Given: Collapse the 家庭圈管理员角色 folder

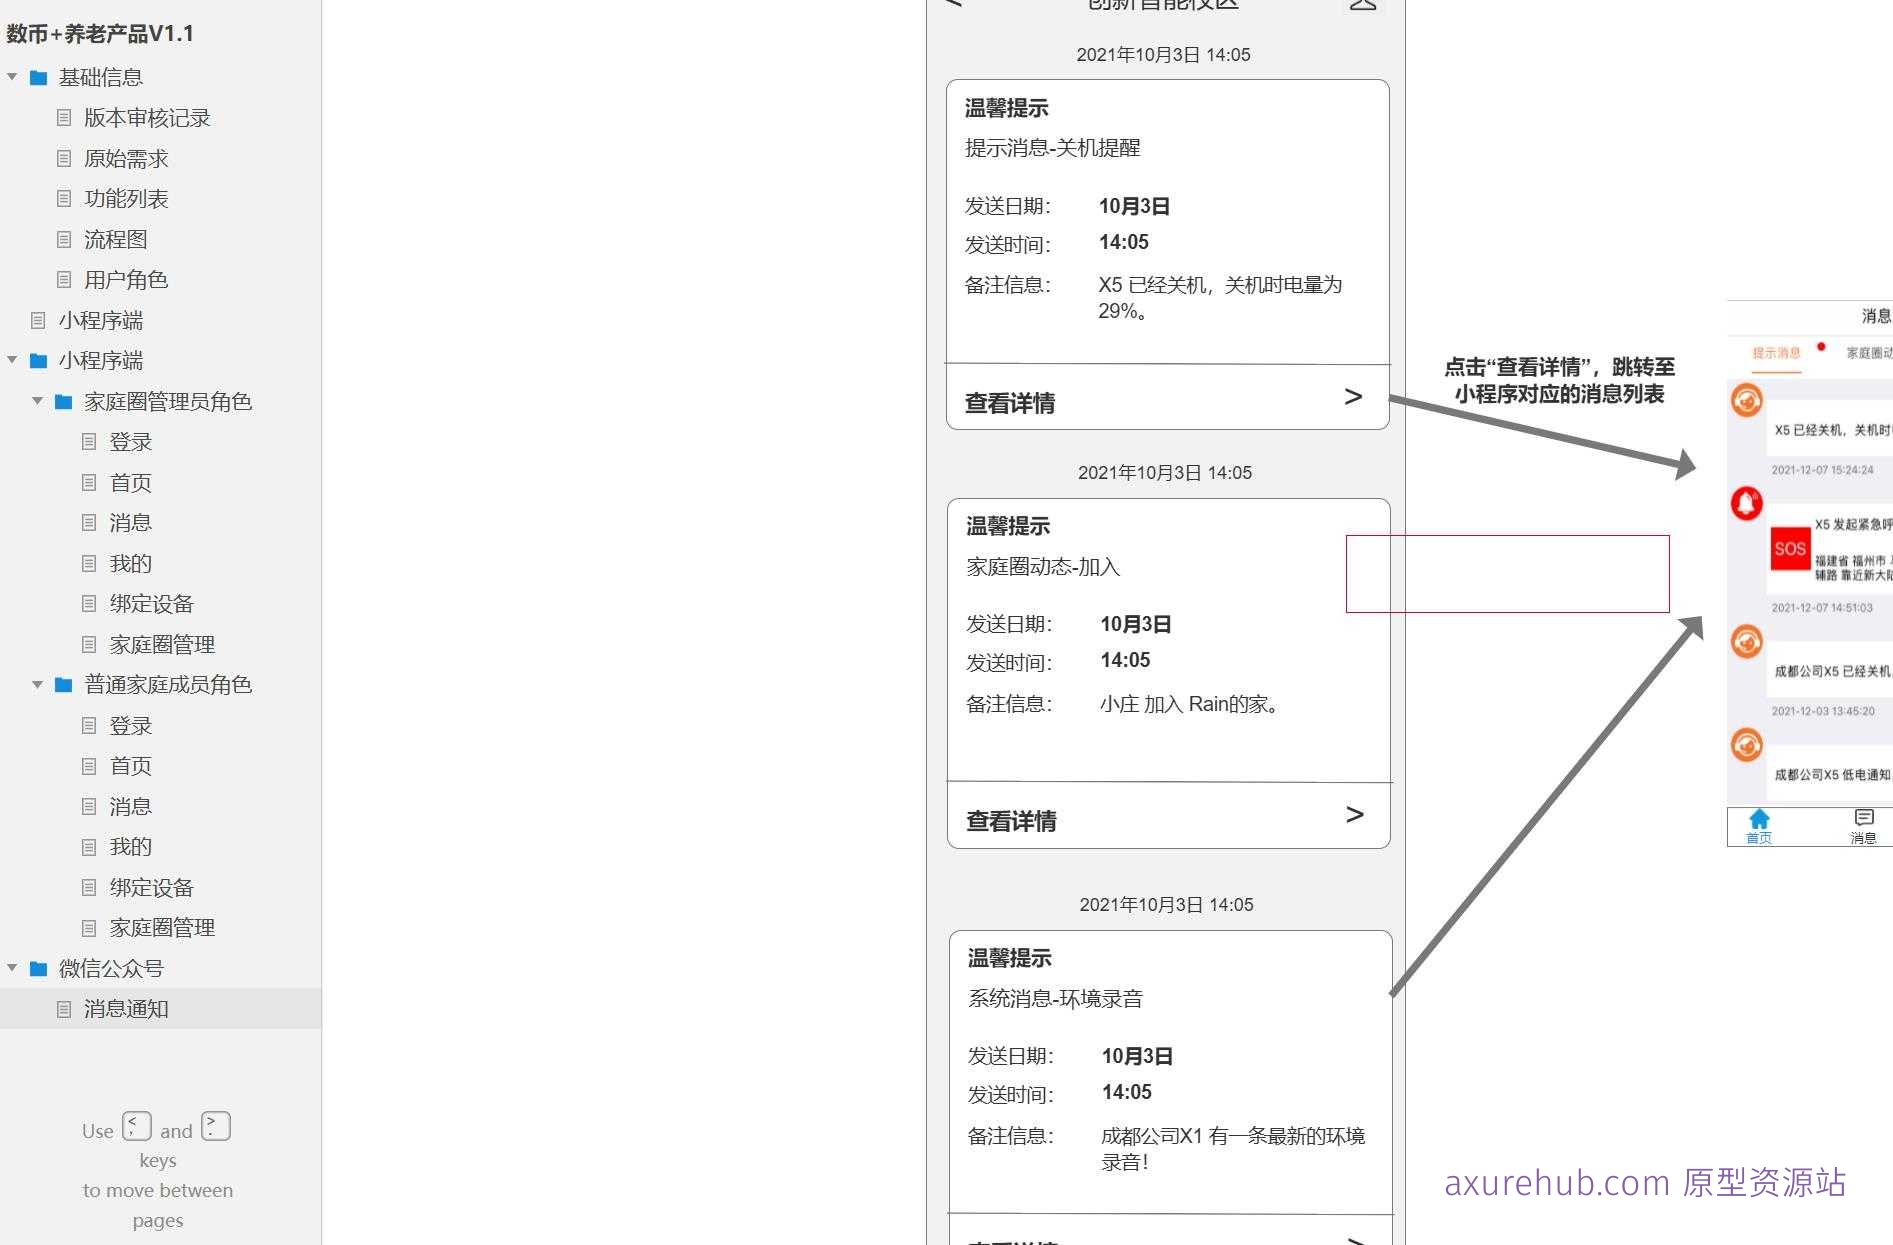Looking at the screenshot, I should (x=38, y=400).
